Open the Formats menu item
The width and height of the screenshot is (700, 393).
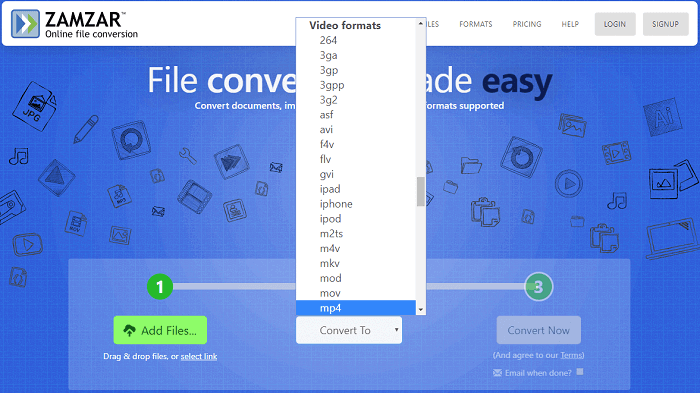(476, 24)
